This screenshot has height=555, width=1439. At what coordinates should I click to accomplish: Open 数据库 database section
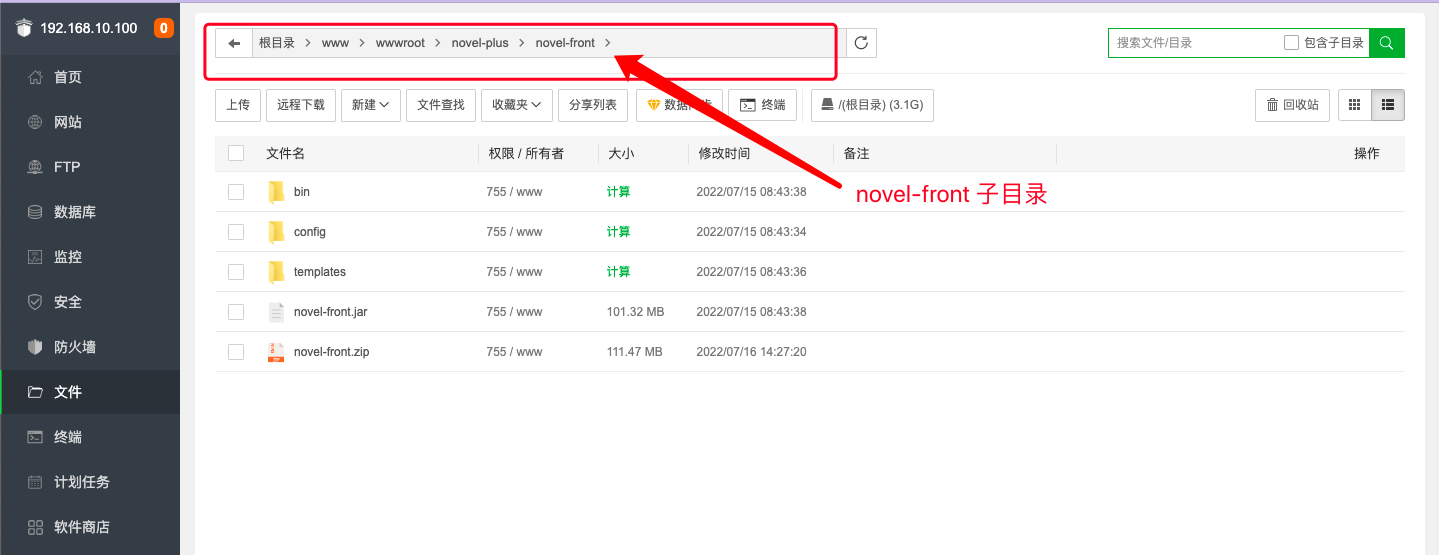click(x=90, y=212)
